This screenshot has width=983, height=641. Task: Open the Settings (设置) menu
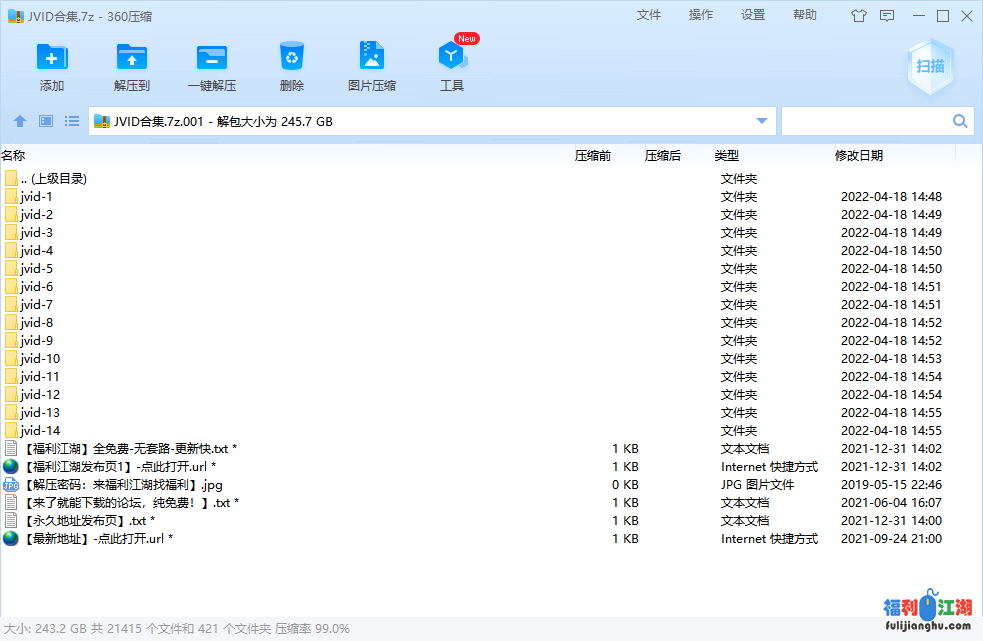tap(753, 15)
